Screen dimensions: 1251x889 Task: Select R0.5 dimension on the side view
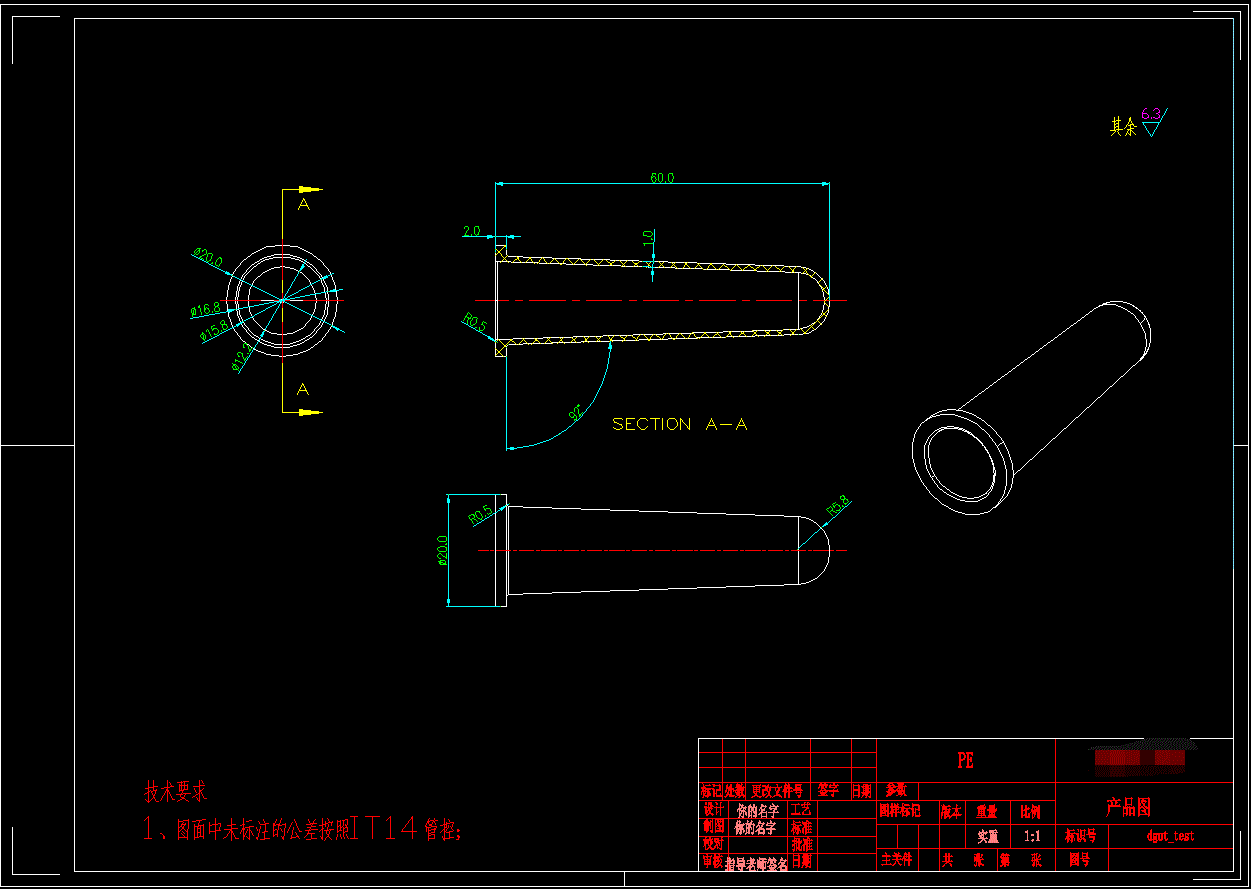[x=480, y=515]
